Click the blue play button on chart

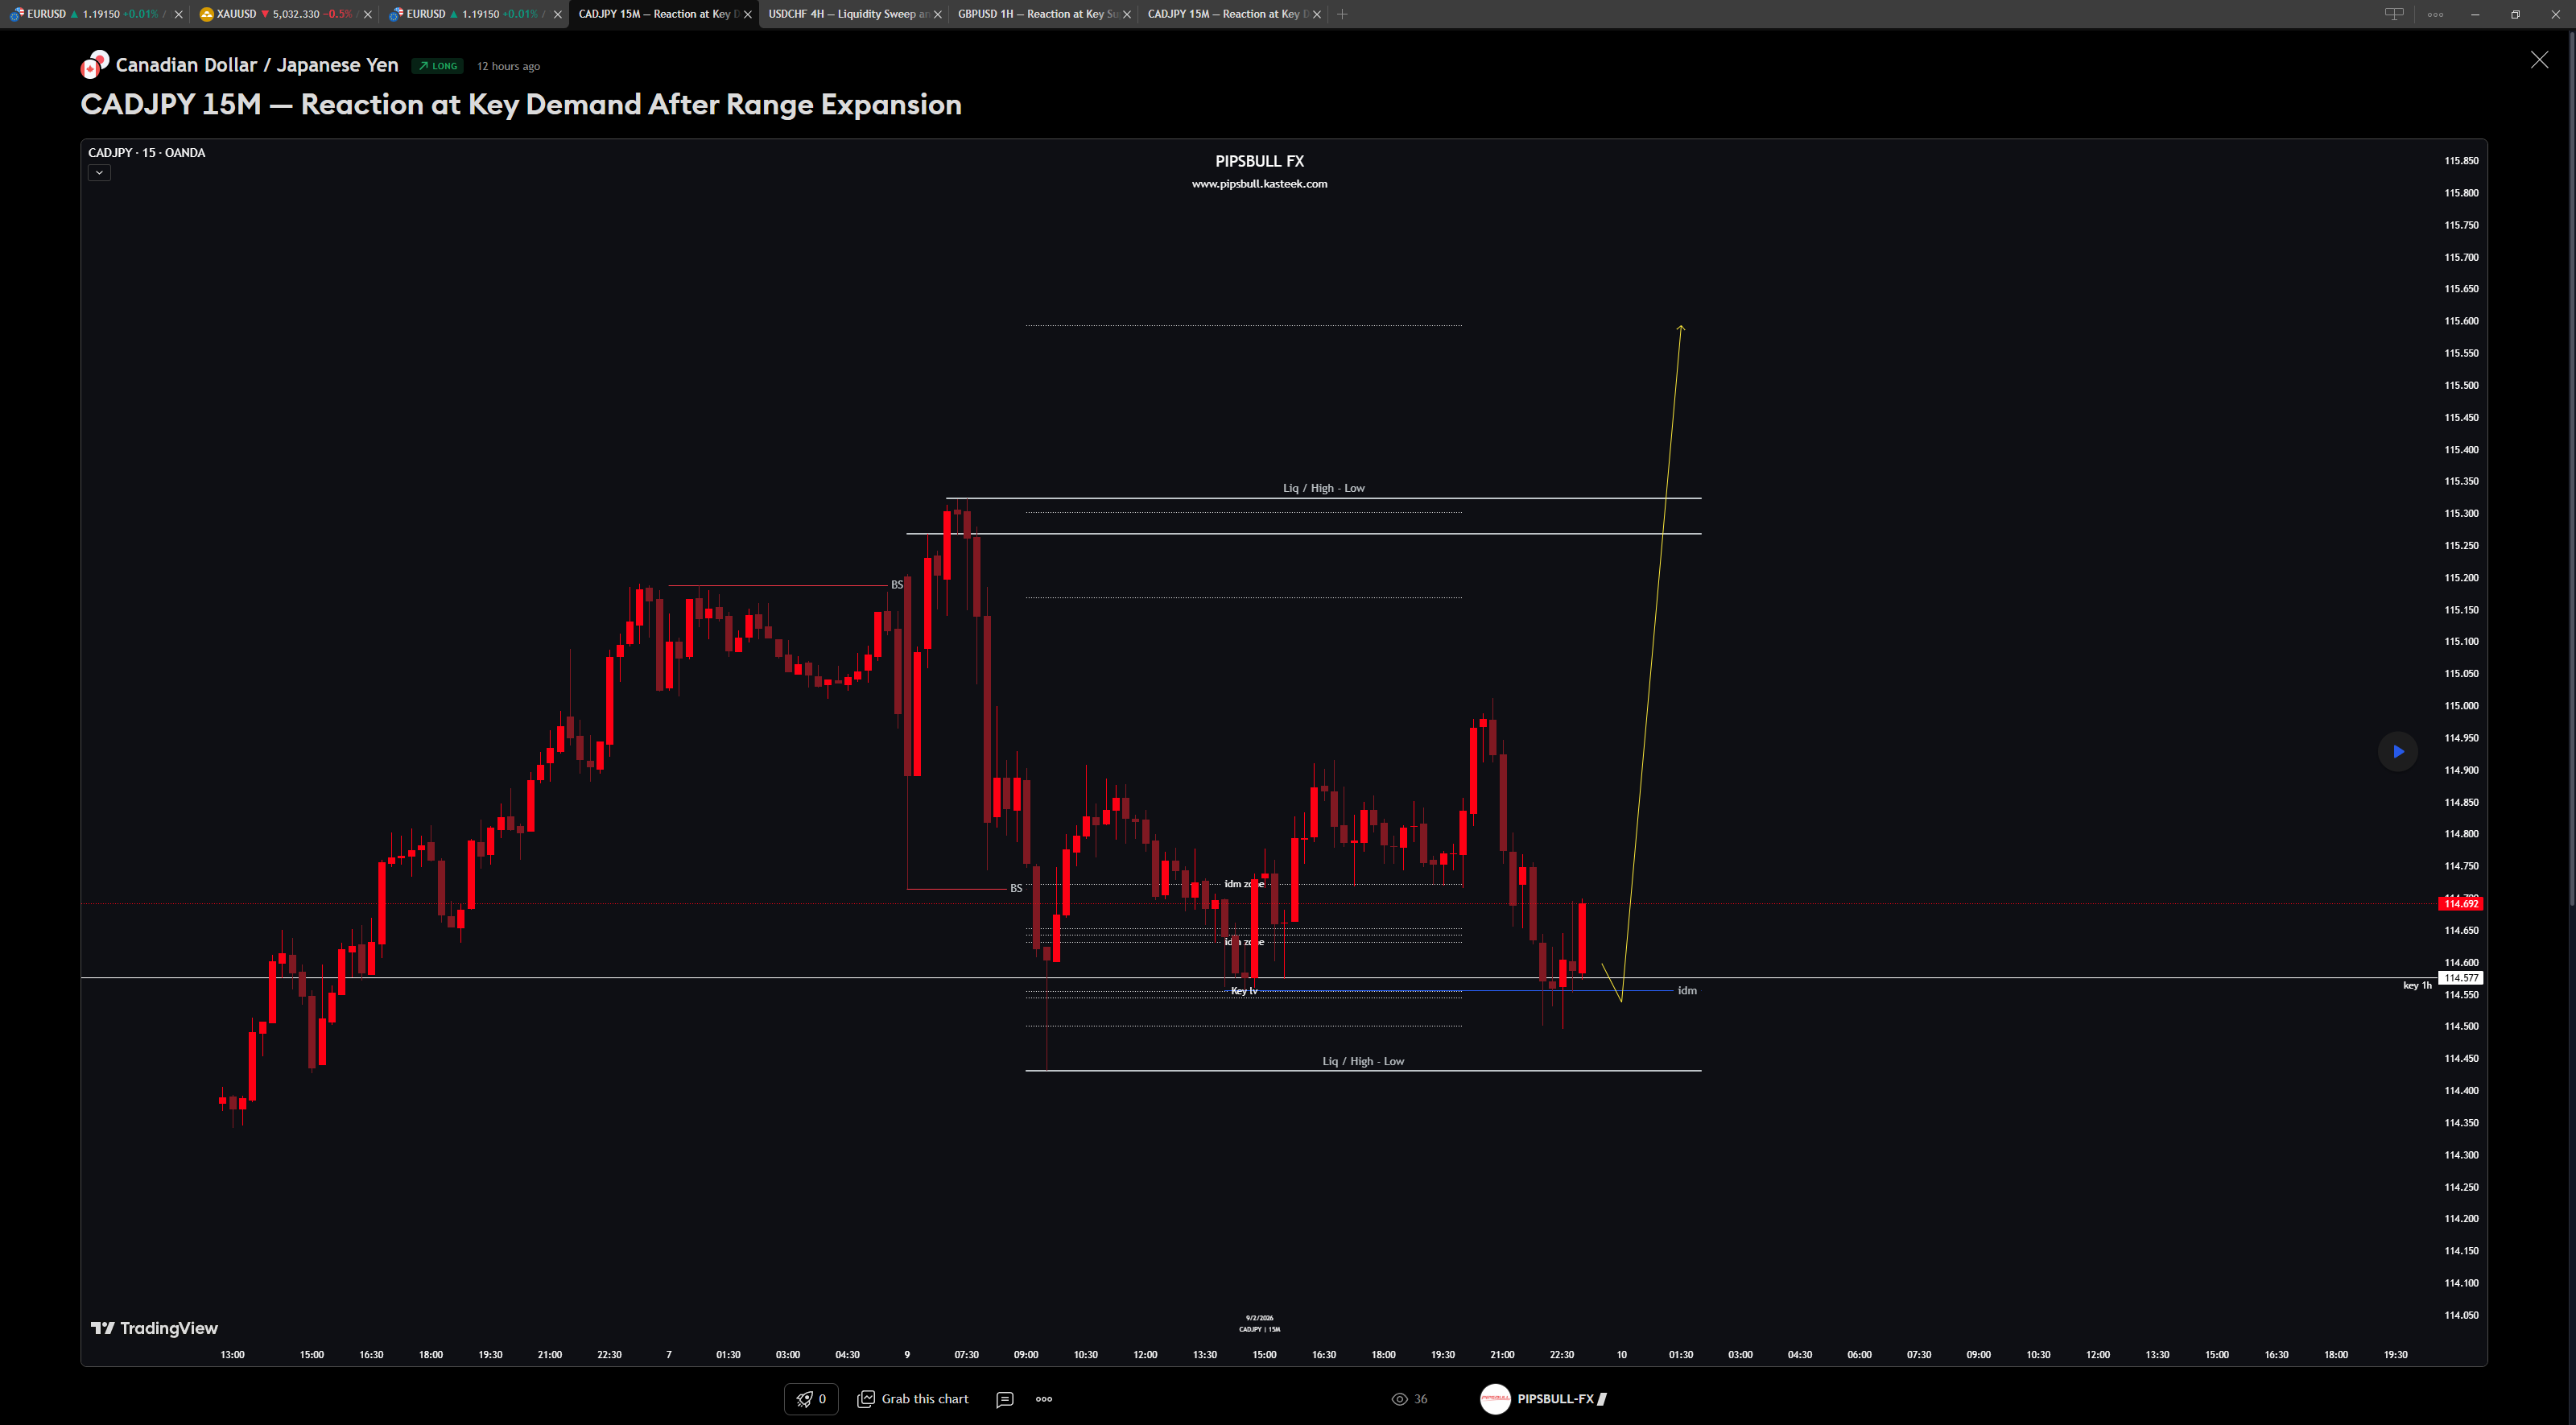2397,751
